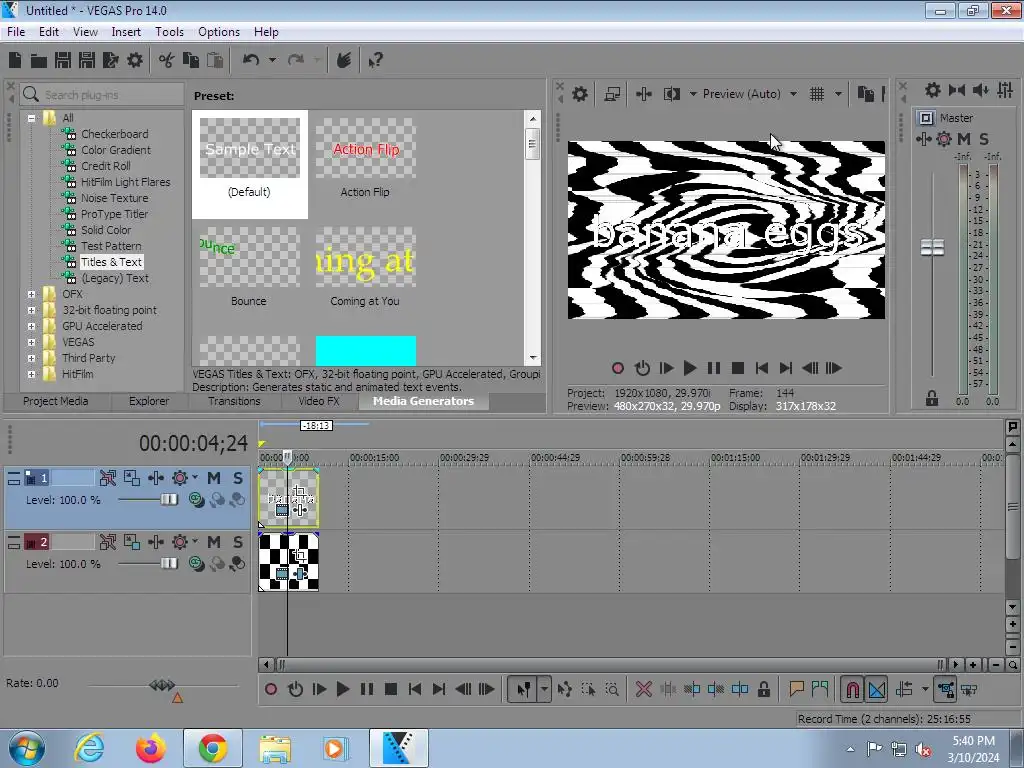Open the Overlays grid dropdown arrow
The image size is (1024, 768).
click(839, 94)
